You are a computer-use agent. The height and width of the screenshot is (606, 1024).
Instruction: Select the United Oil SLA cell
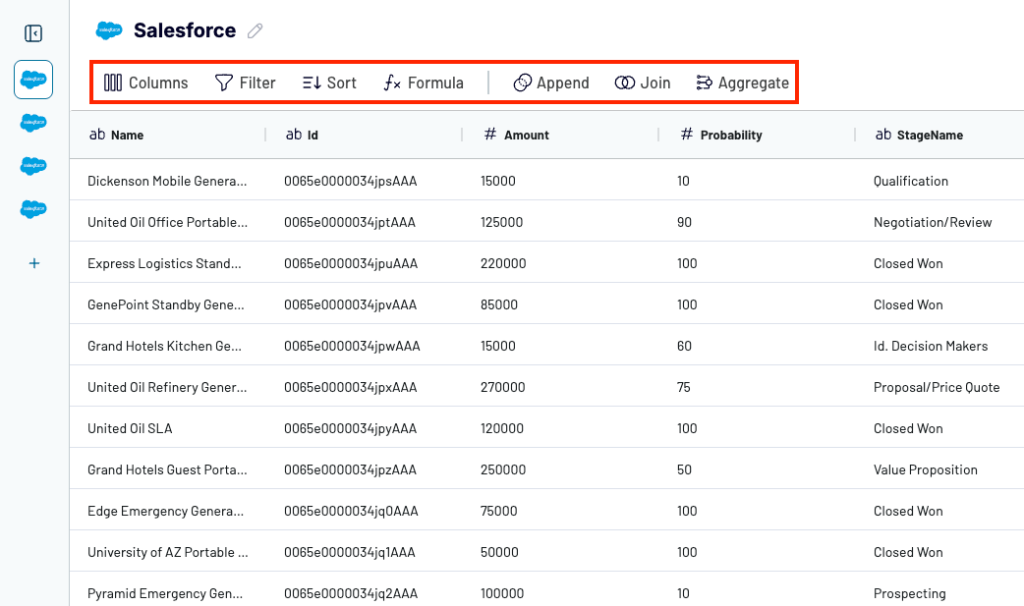[x=130, y=428]
